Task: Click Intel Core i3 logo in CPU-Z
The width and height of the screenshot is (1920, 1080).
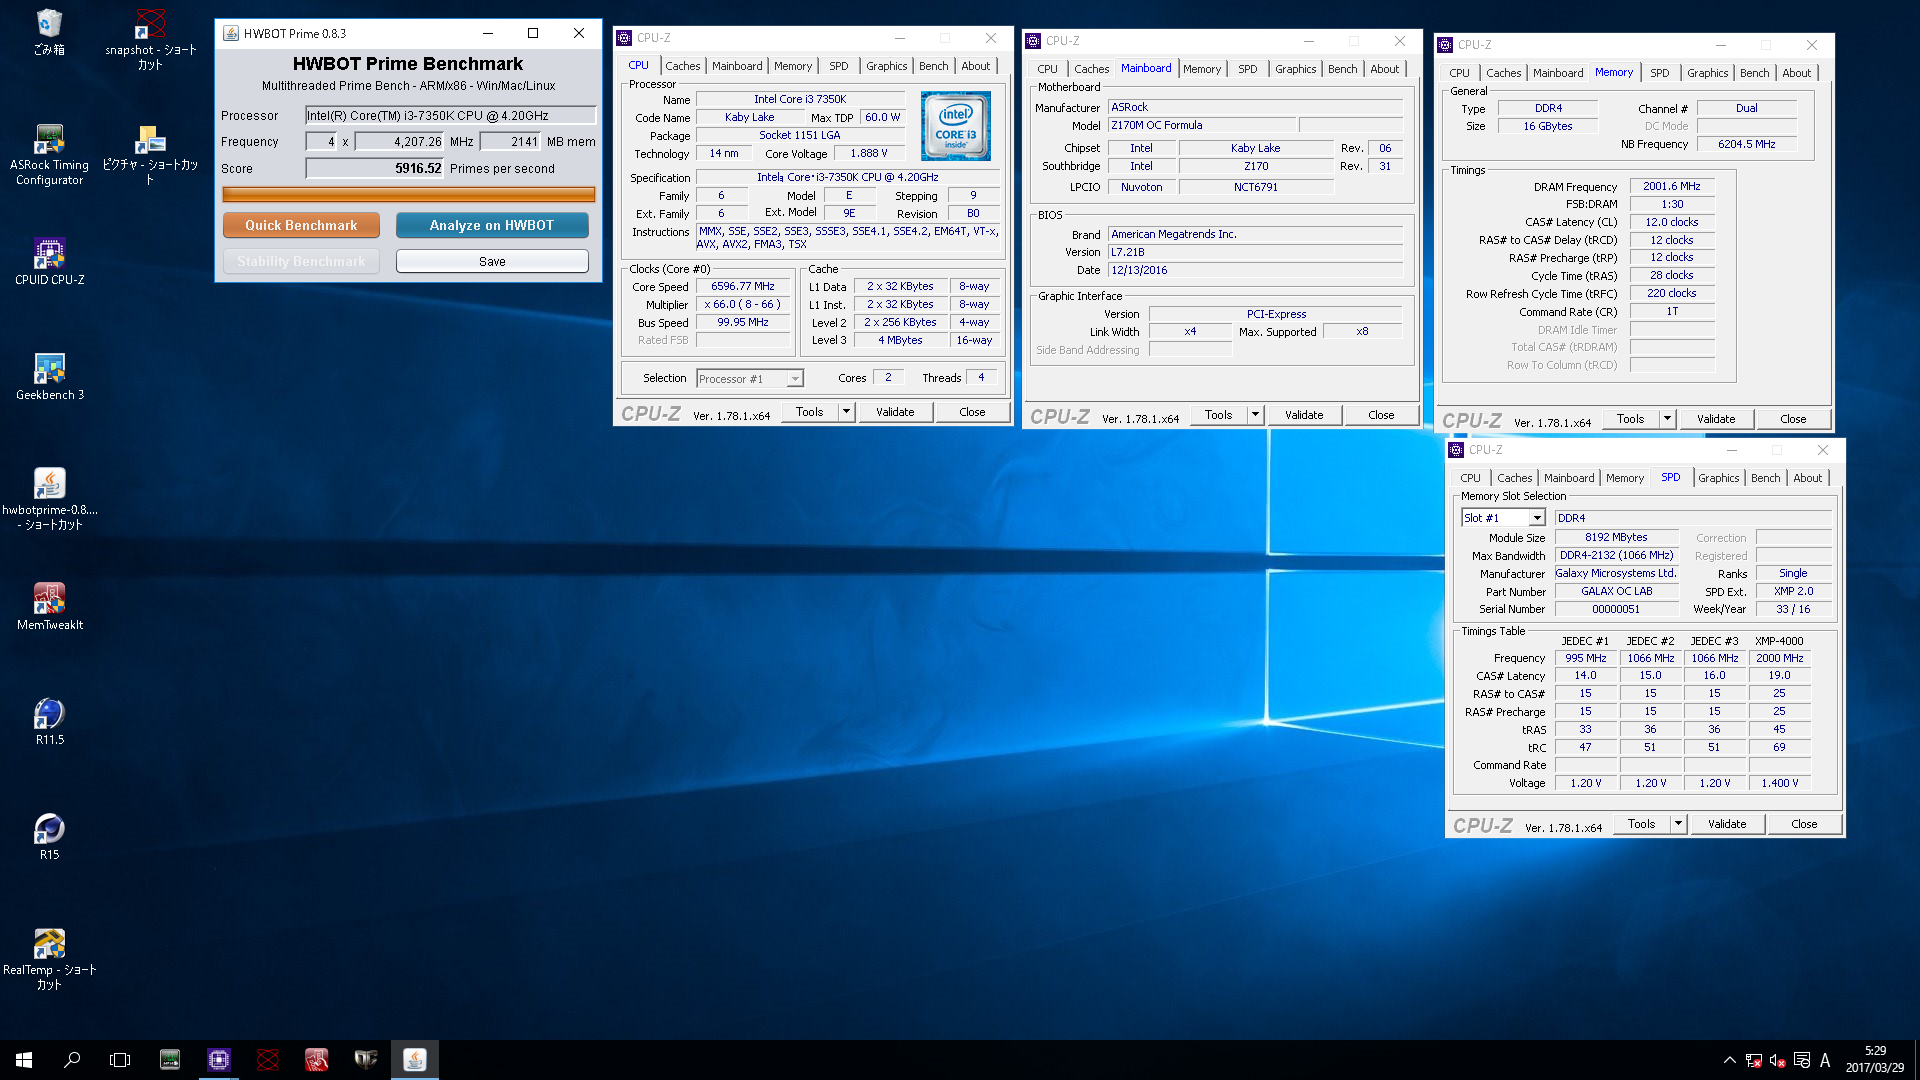Action: pos(956,126)
